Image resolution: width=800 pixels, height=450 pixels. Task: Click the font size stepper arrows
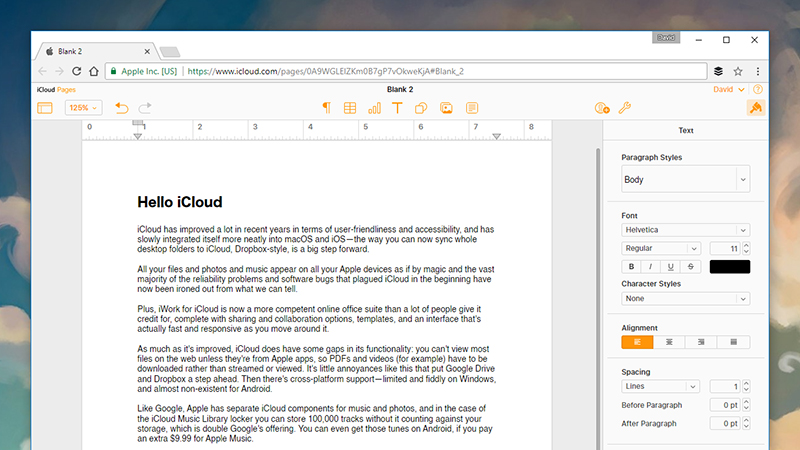pyautogui.click(x=746, y=248)
